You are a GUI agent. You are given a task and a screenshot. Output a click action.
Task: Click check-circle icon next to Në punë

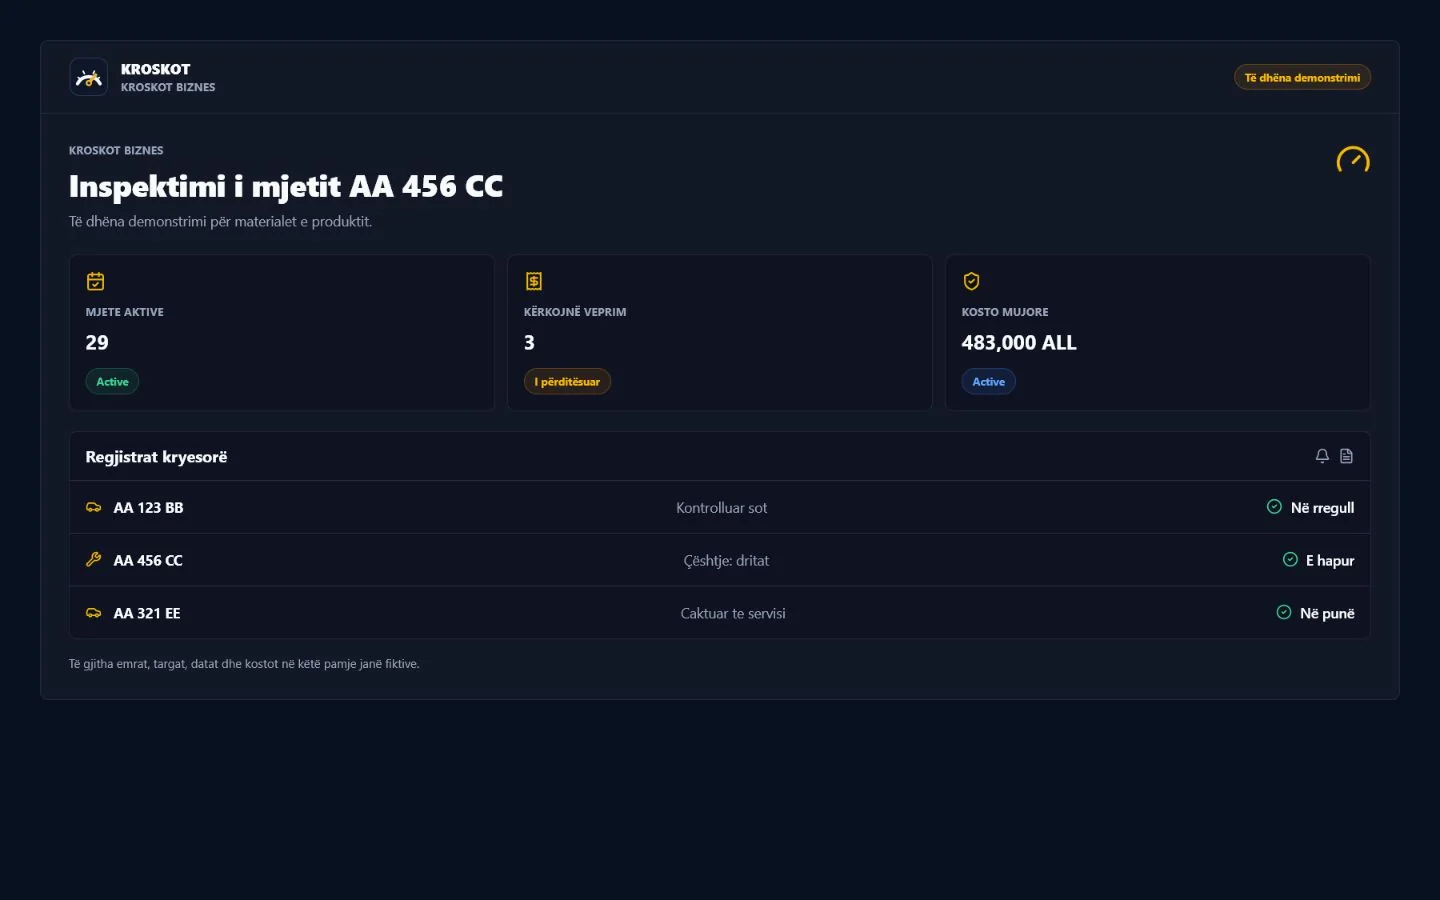[x=1284, y=612]
